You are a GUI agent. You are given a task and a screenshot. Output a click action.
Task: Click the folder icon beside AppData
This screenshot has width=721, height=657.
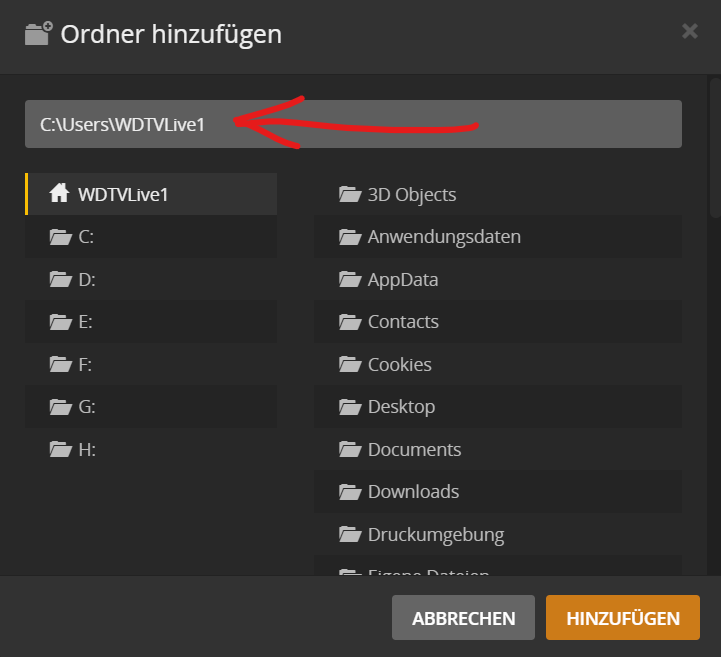coord(349,279)
